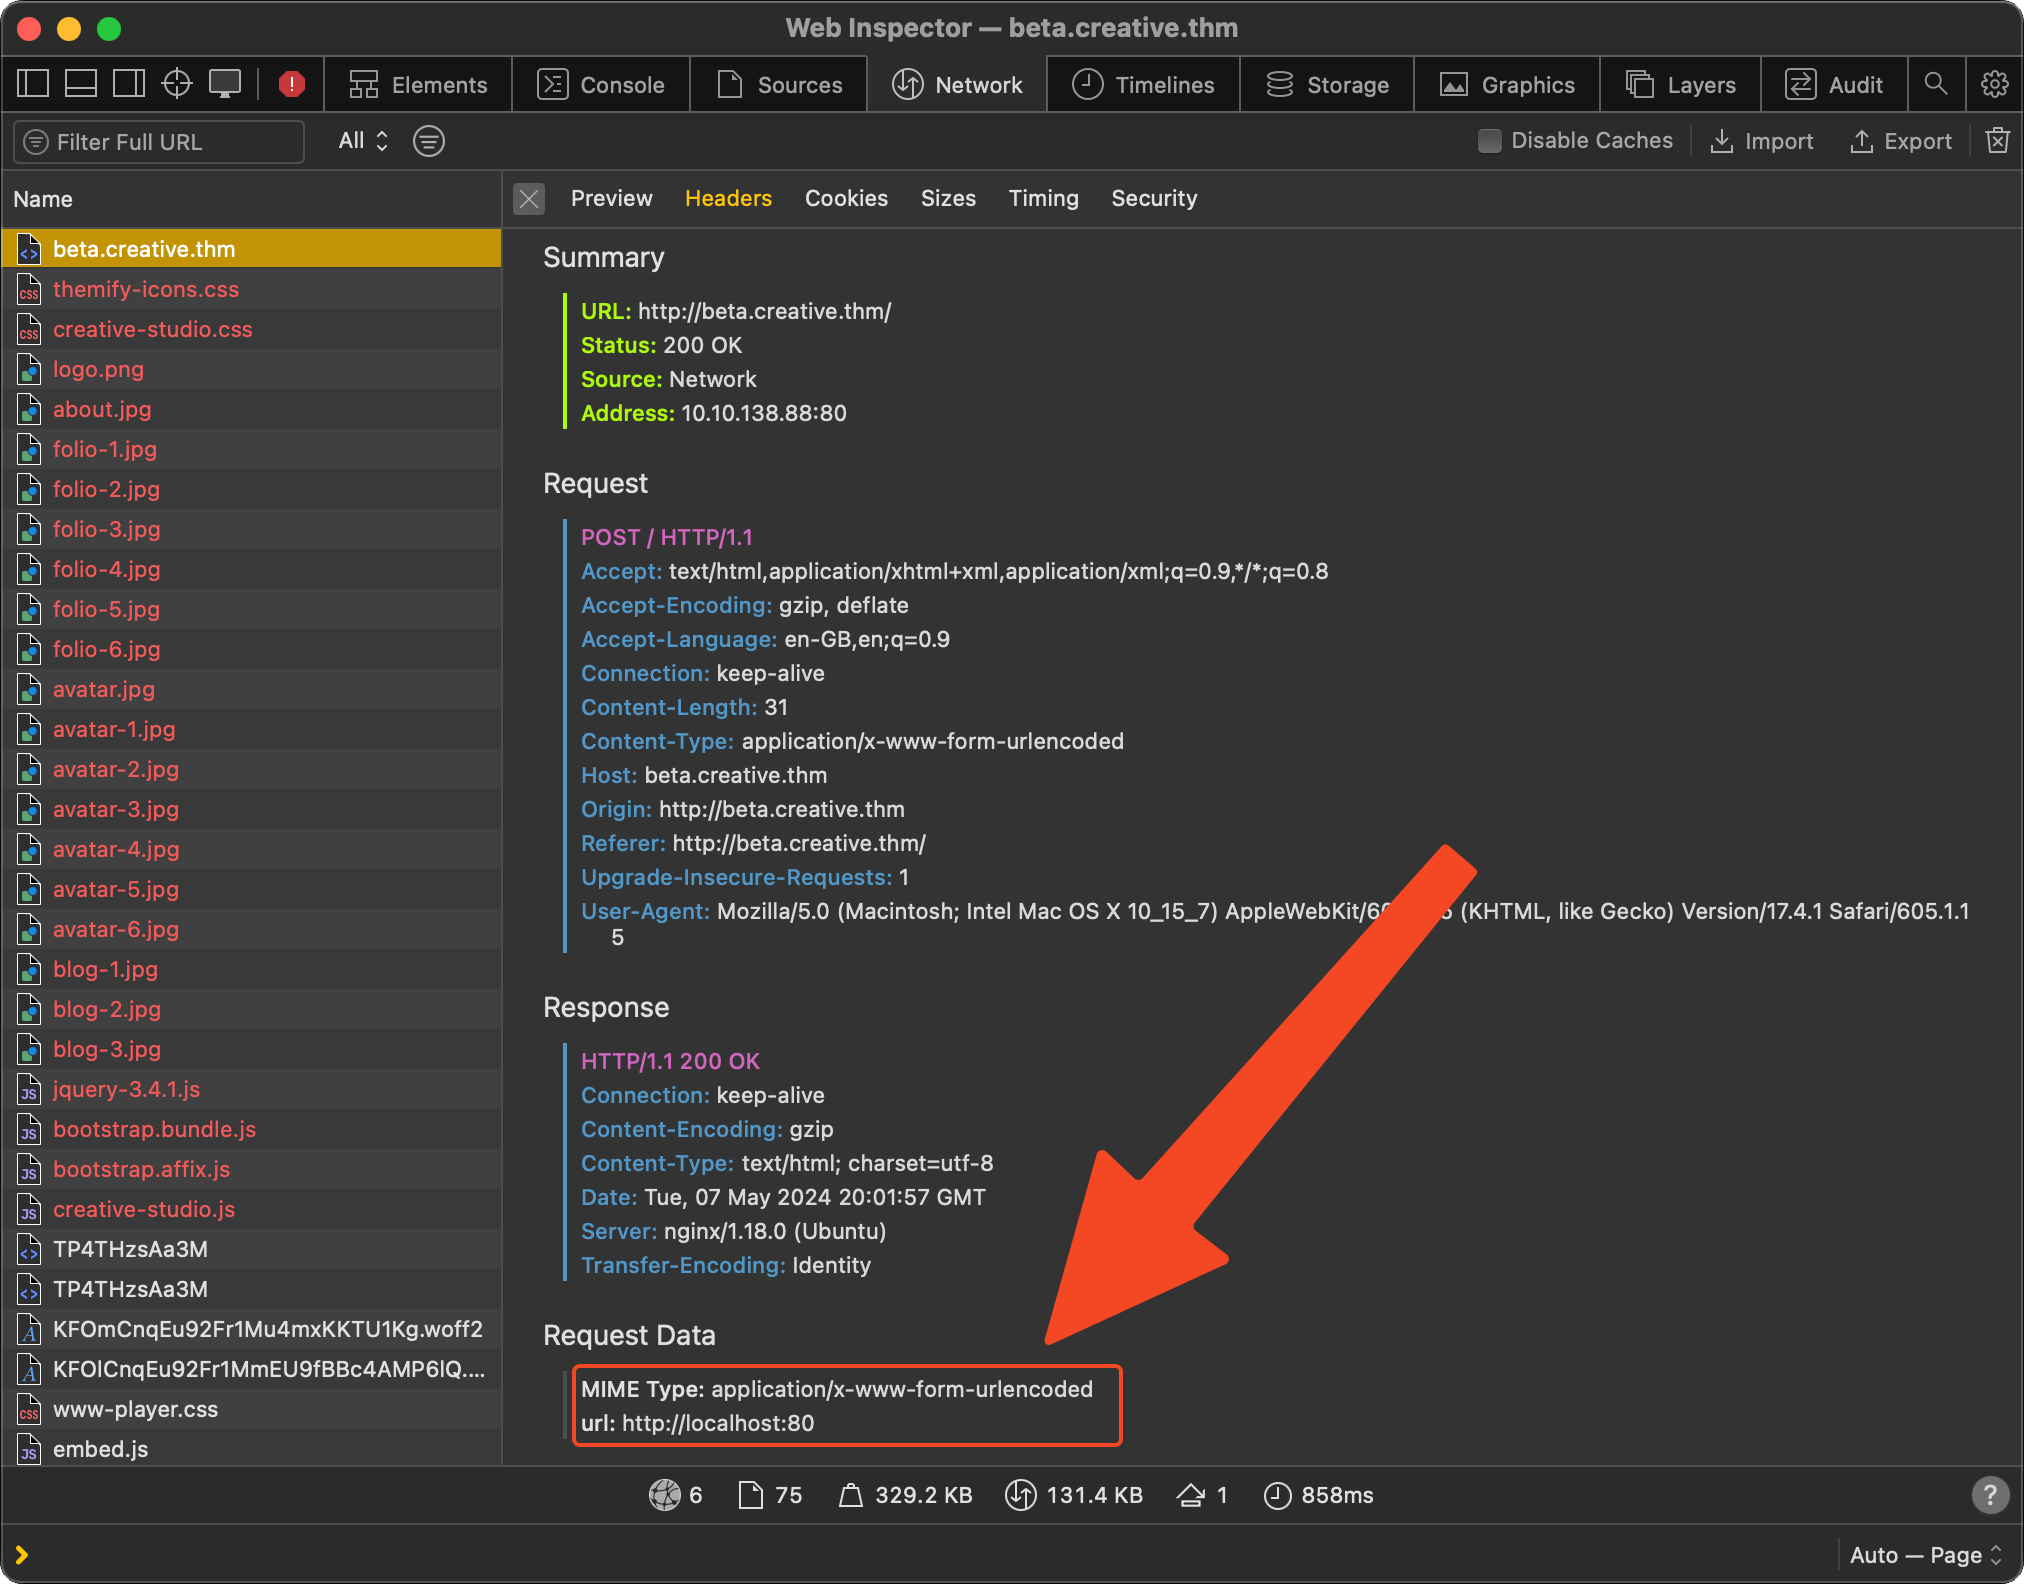Select the beta.creative.thm request

click(251, 249)
